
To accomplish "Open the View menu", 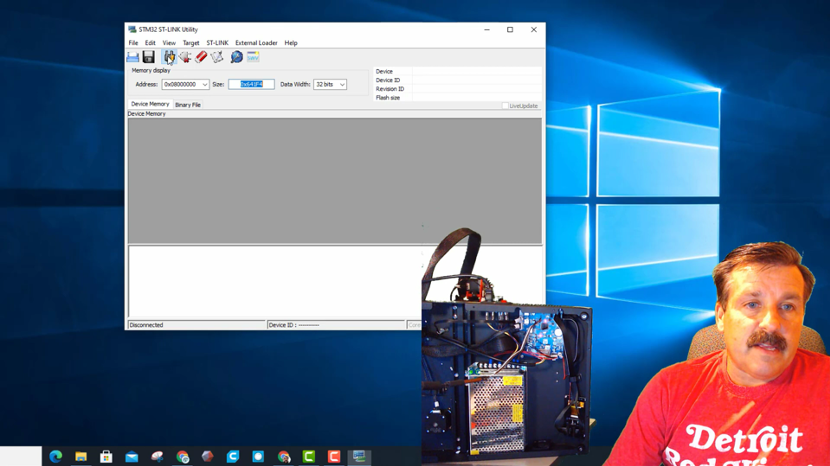I will (x=169, y=43).
